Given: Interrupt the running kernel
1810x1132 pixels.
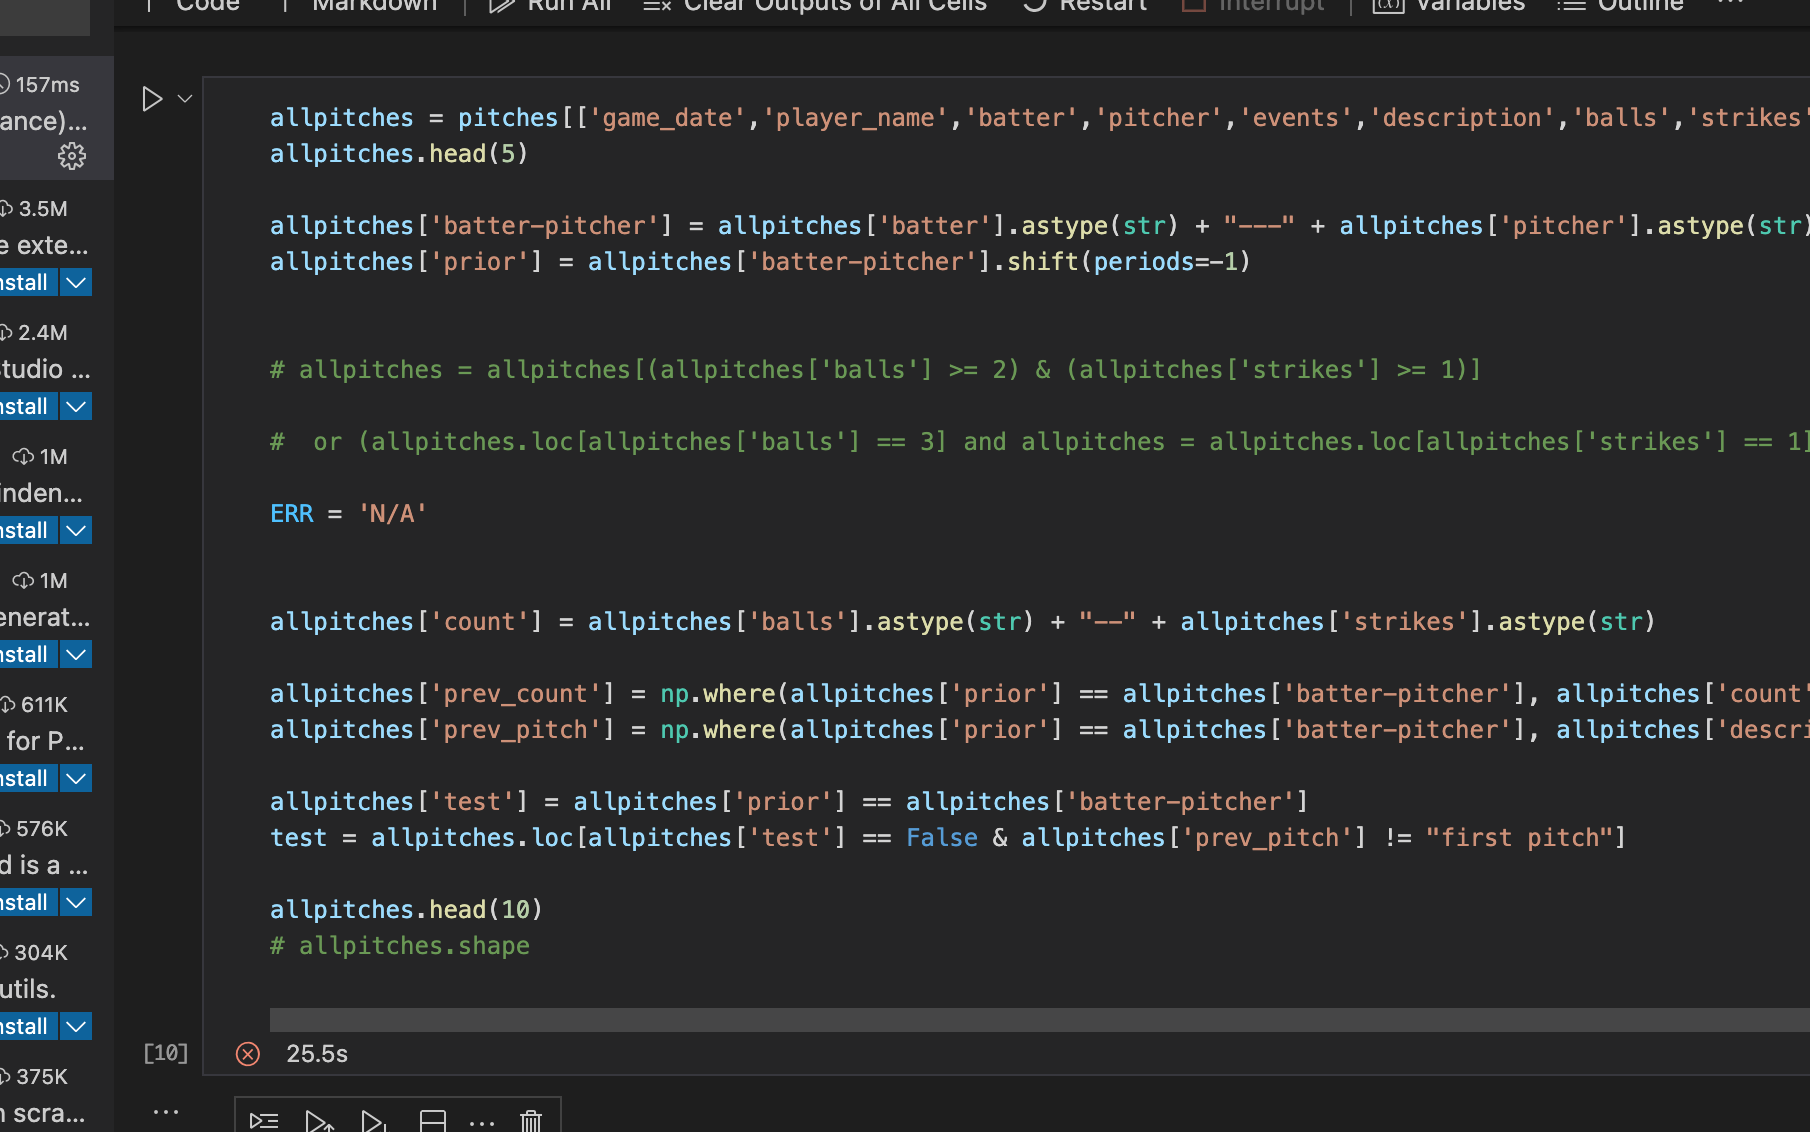Looking at the screenshot, I should [x=1252, y=7].
